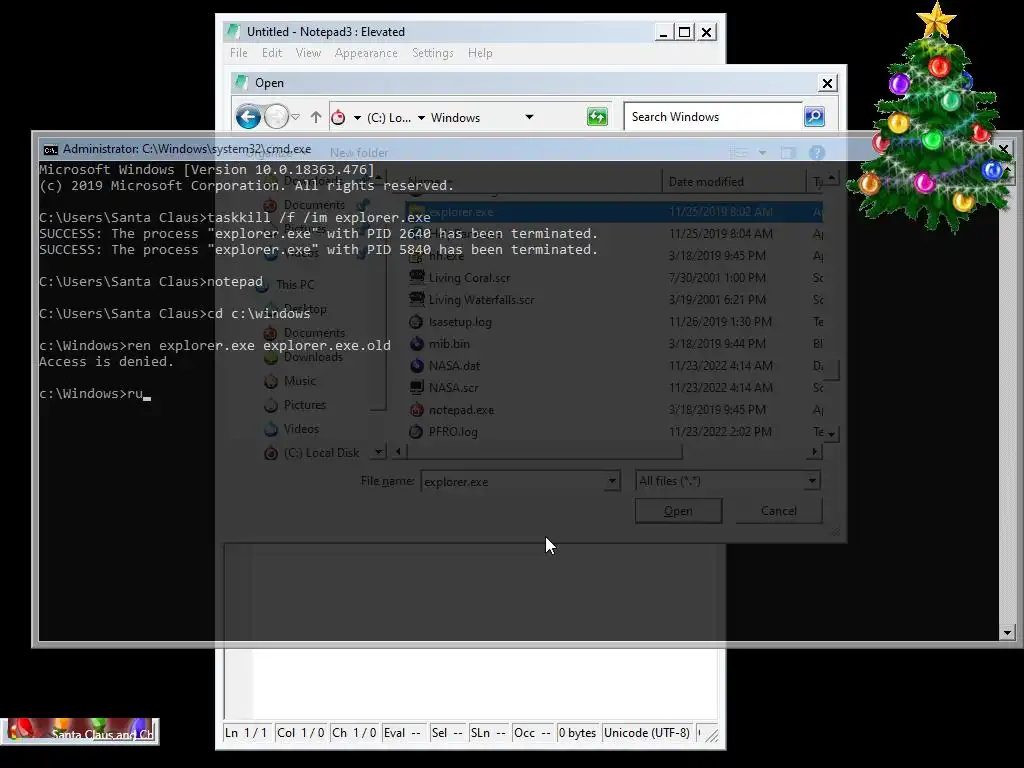Select This PC in navigation pane
The image size is (1024, 768).
pyautogui.click(x=295, y=285)
